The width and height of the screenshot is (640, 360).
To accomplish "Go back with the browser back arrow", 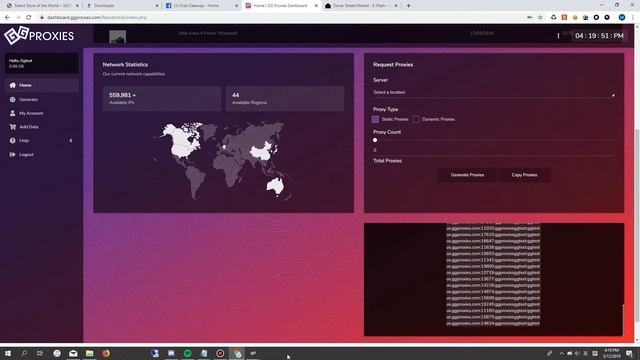I will (x=7, y=18).
